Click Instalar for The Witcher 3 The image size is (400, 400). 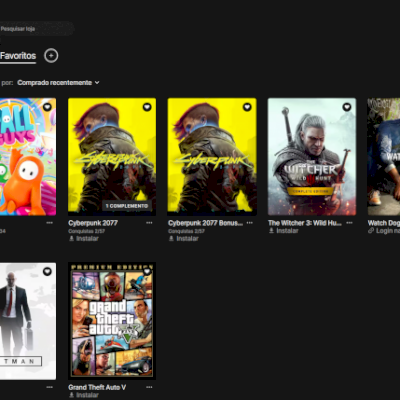point(283,231)
